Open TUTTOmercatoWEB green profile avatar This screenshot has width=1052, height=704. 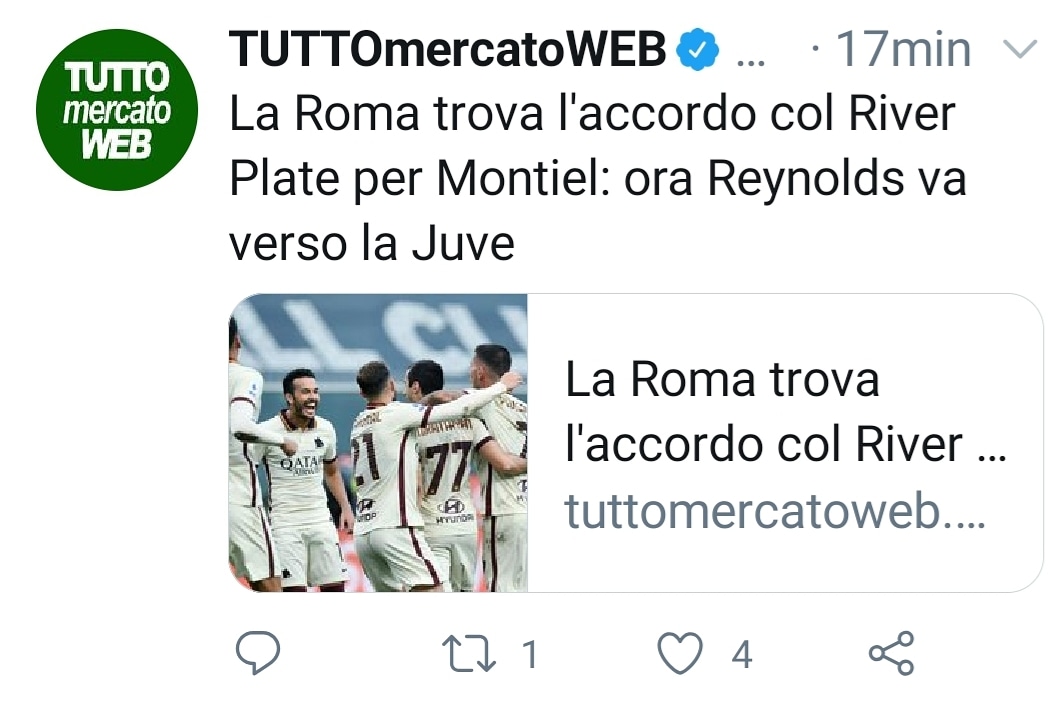pos(117,109)
